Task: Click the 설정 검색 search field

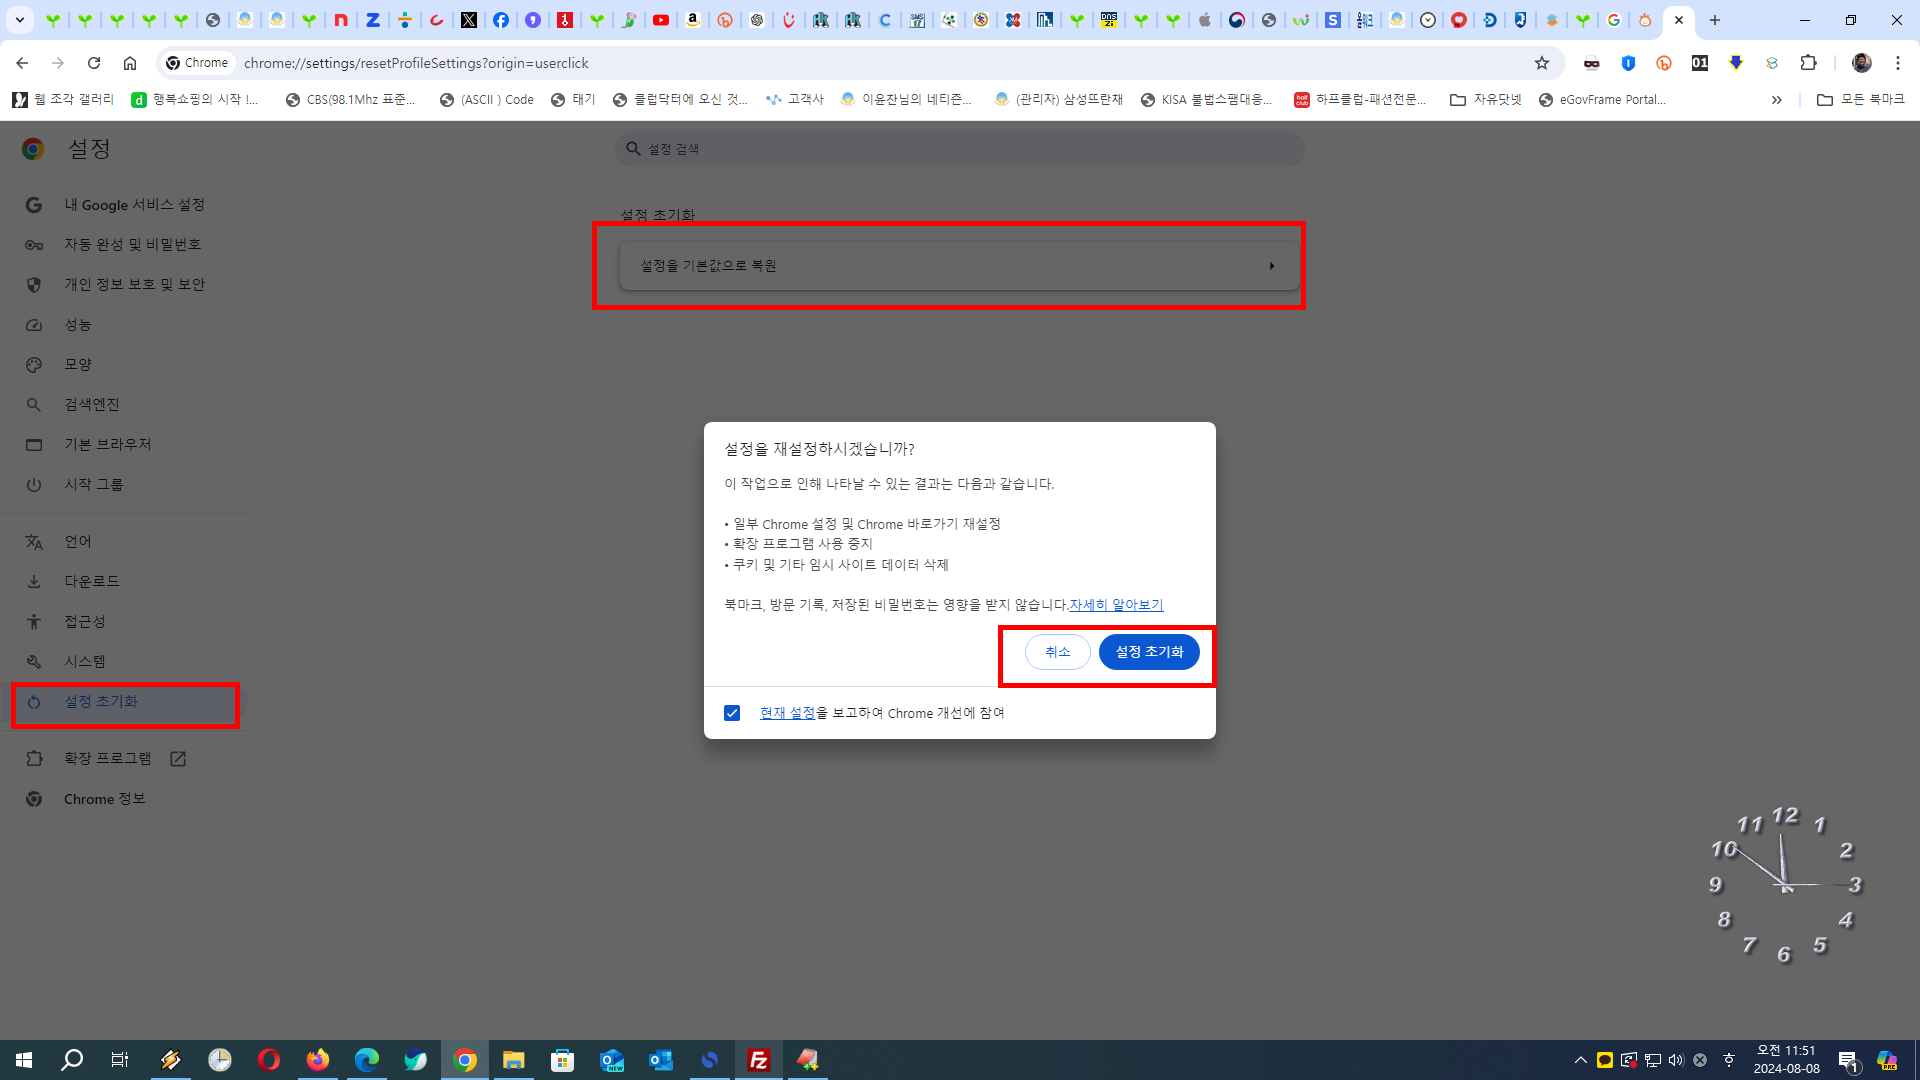Action: [960, 149]
